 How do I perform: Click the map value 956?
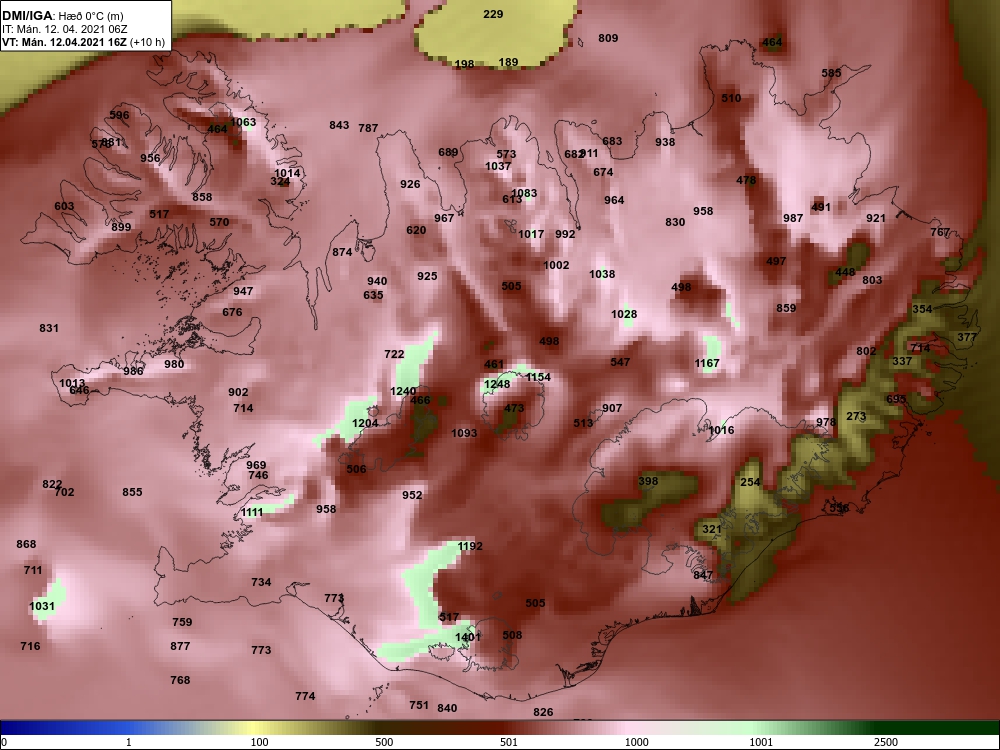(150, 158)
